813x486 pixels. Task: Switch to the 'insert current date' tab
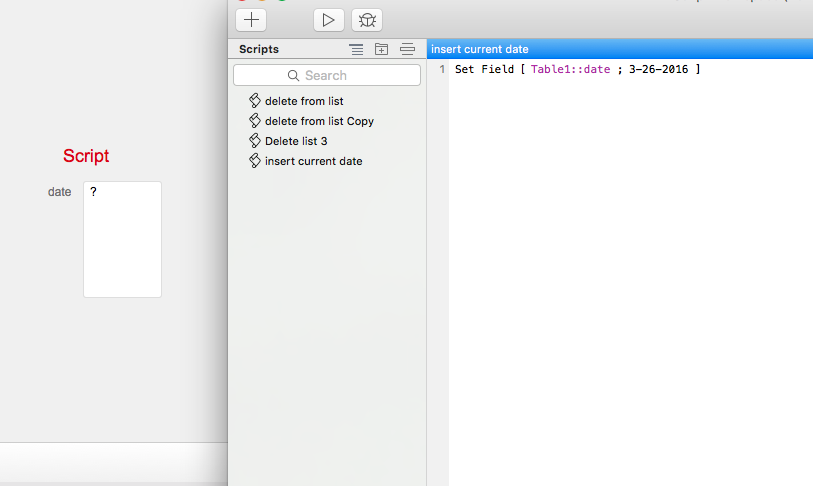coord(480,49)
